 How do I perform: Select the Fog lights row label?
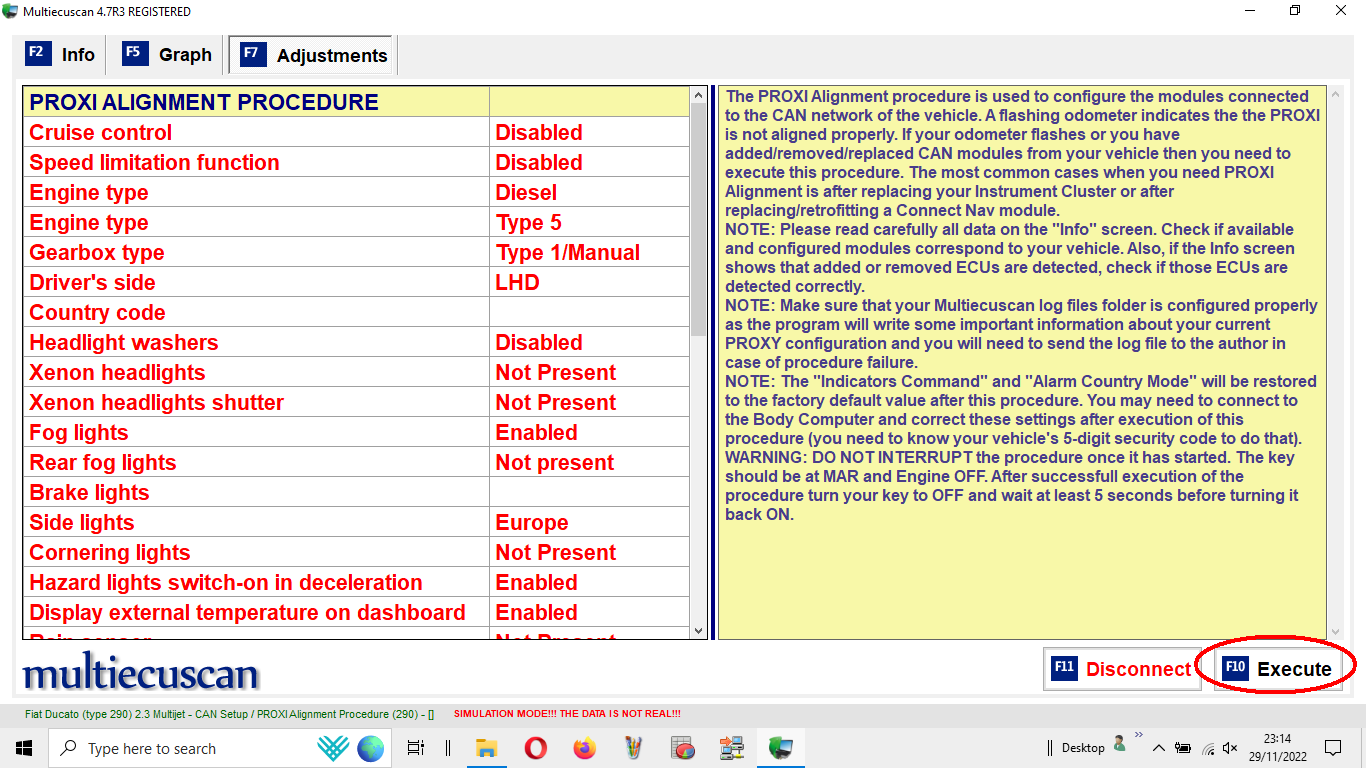[79, 432]
